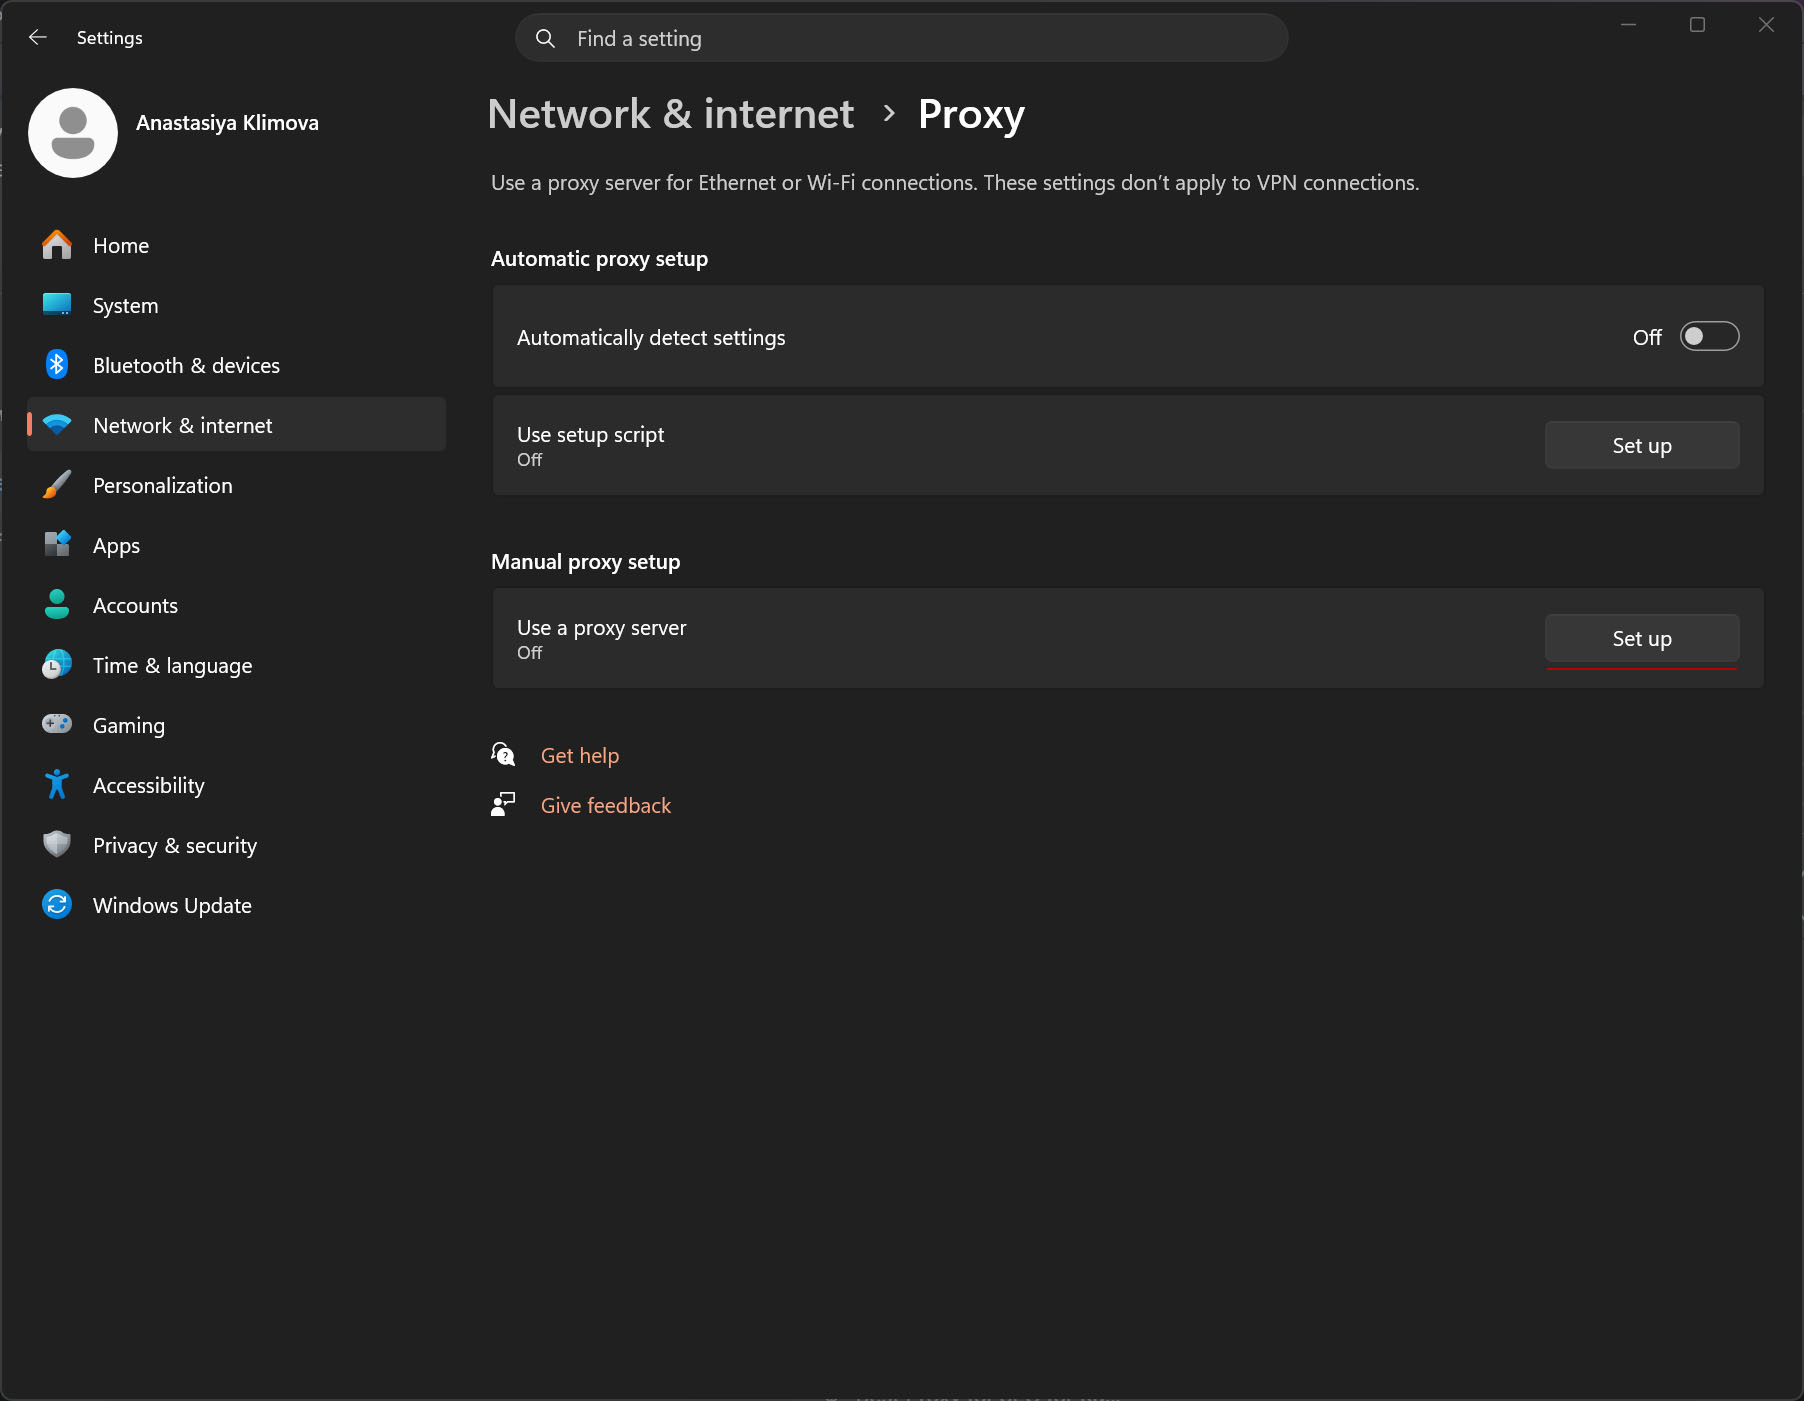Click the Use setup script row label
Viewport: 1804px width, 1401px height.
point(590,435)
